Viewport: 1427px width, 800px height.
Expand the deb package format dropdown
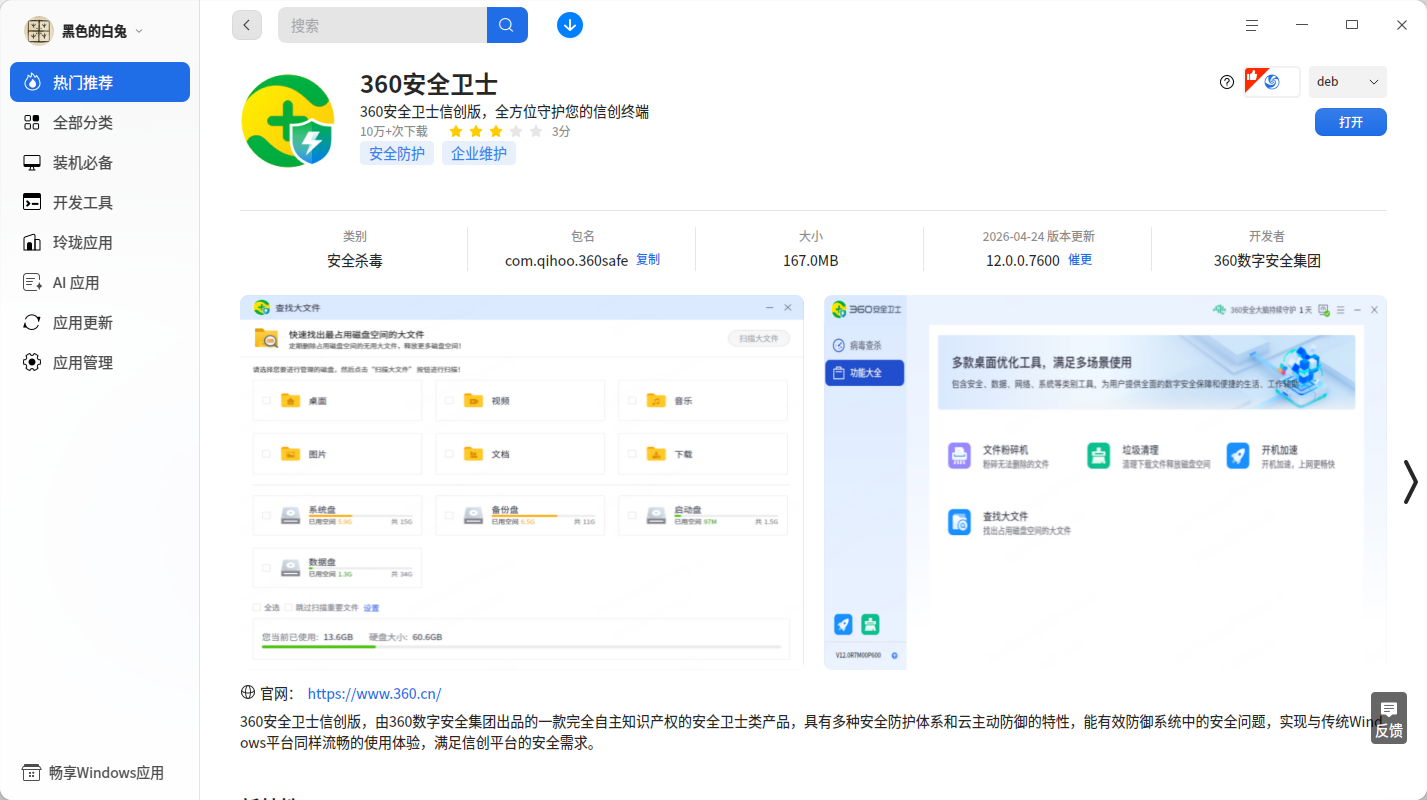(x=1348, y=82)
